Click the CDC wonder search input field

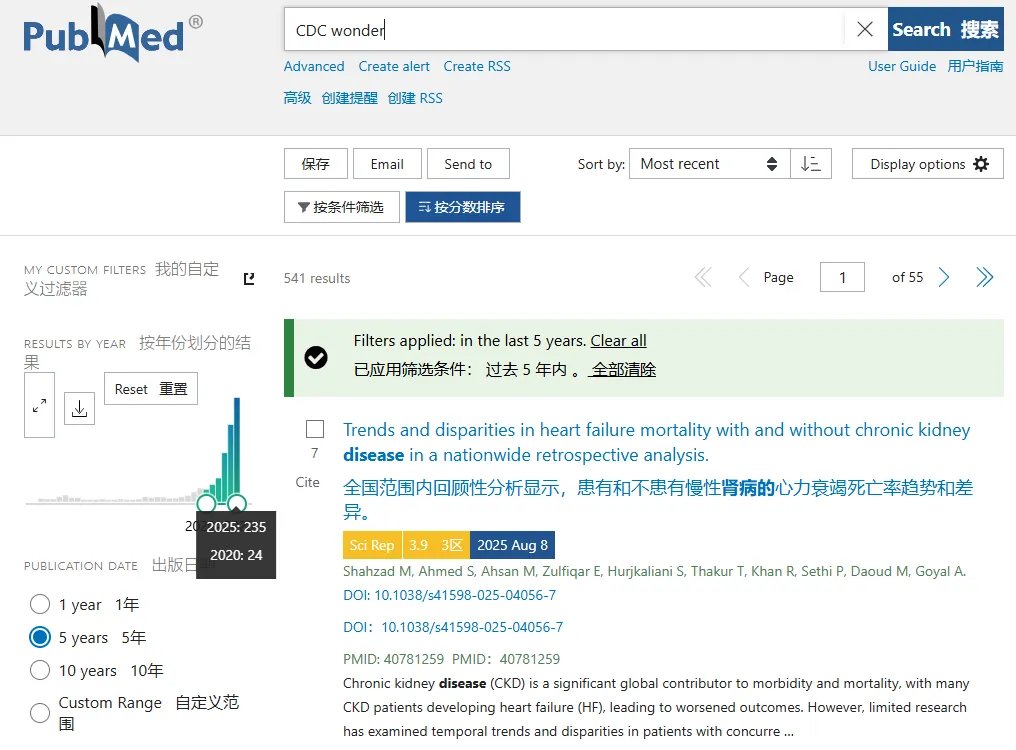coord(564,30)
